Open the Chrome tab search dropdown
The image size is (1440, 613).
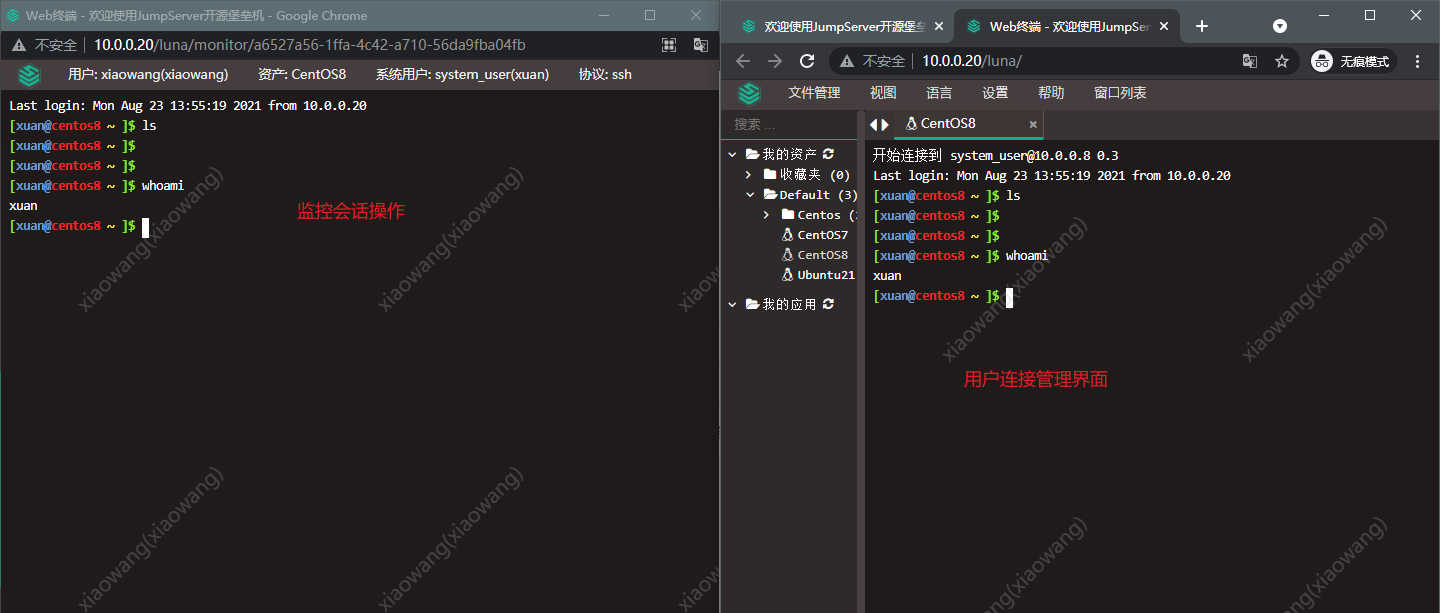click(1279, 26)
